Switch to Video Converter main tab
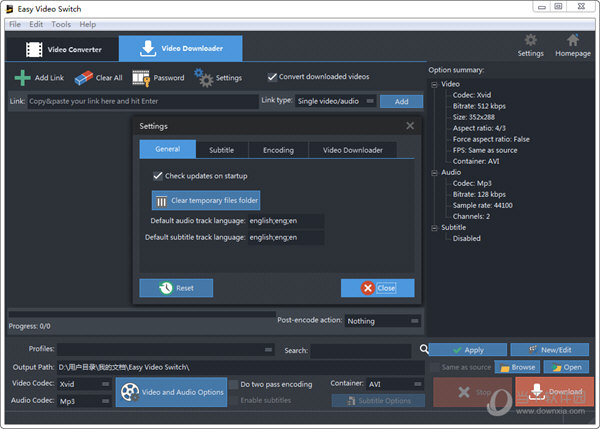This screenshot has height=429, width=600. click(x=63, y=49)
